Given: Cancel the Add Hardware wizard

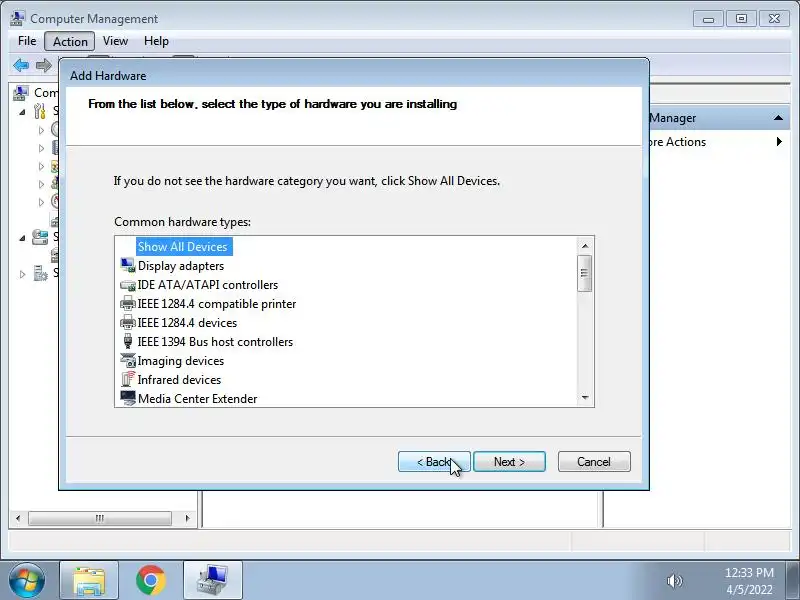Looking at the screenshot, I should (594, 462).
